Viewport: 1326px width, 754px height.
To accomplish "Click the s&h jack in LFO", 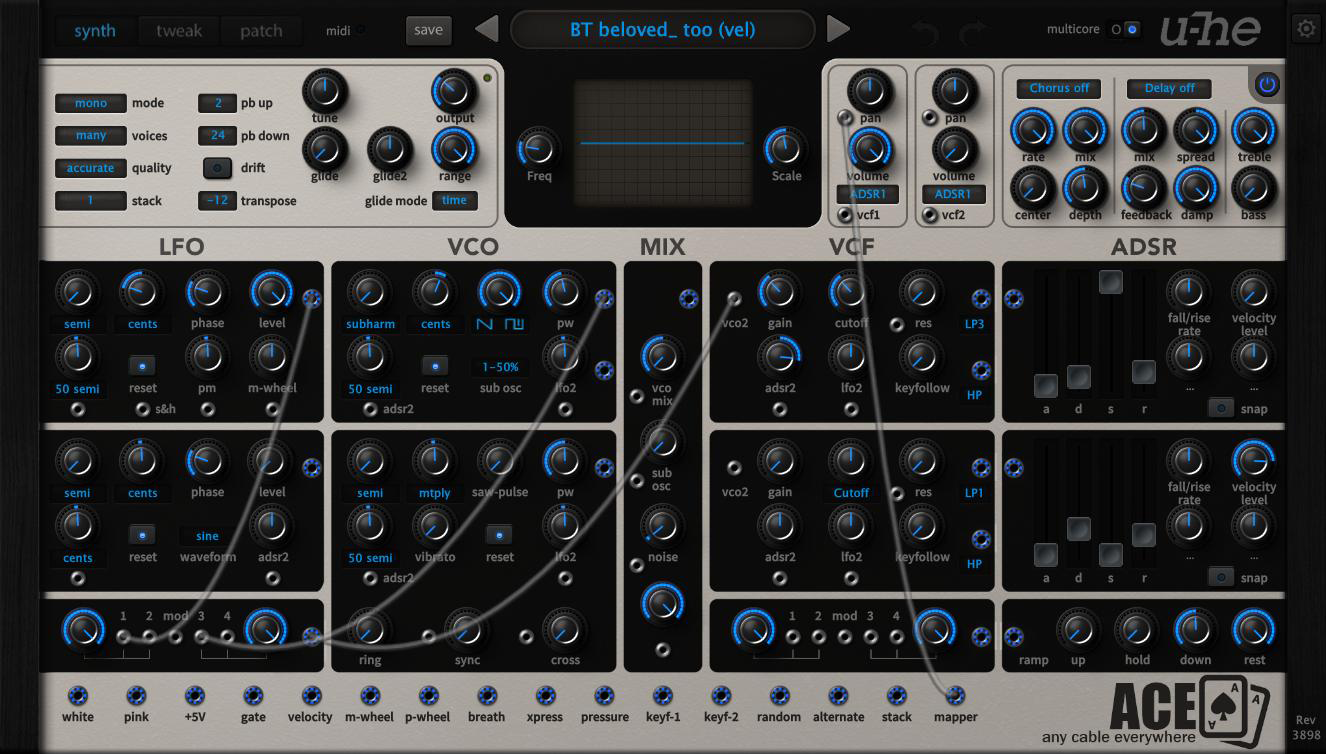I will [x=143, y=409].
